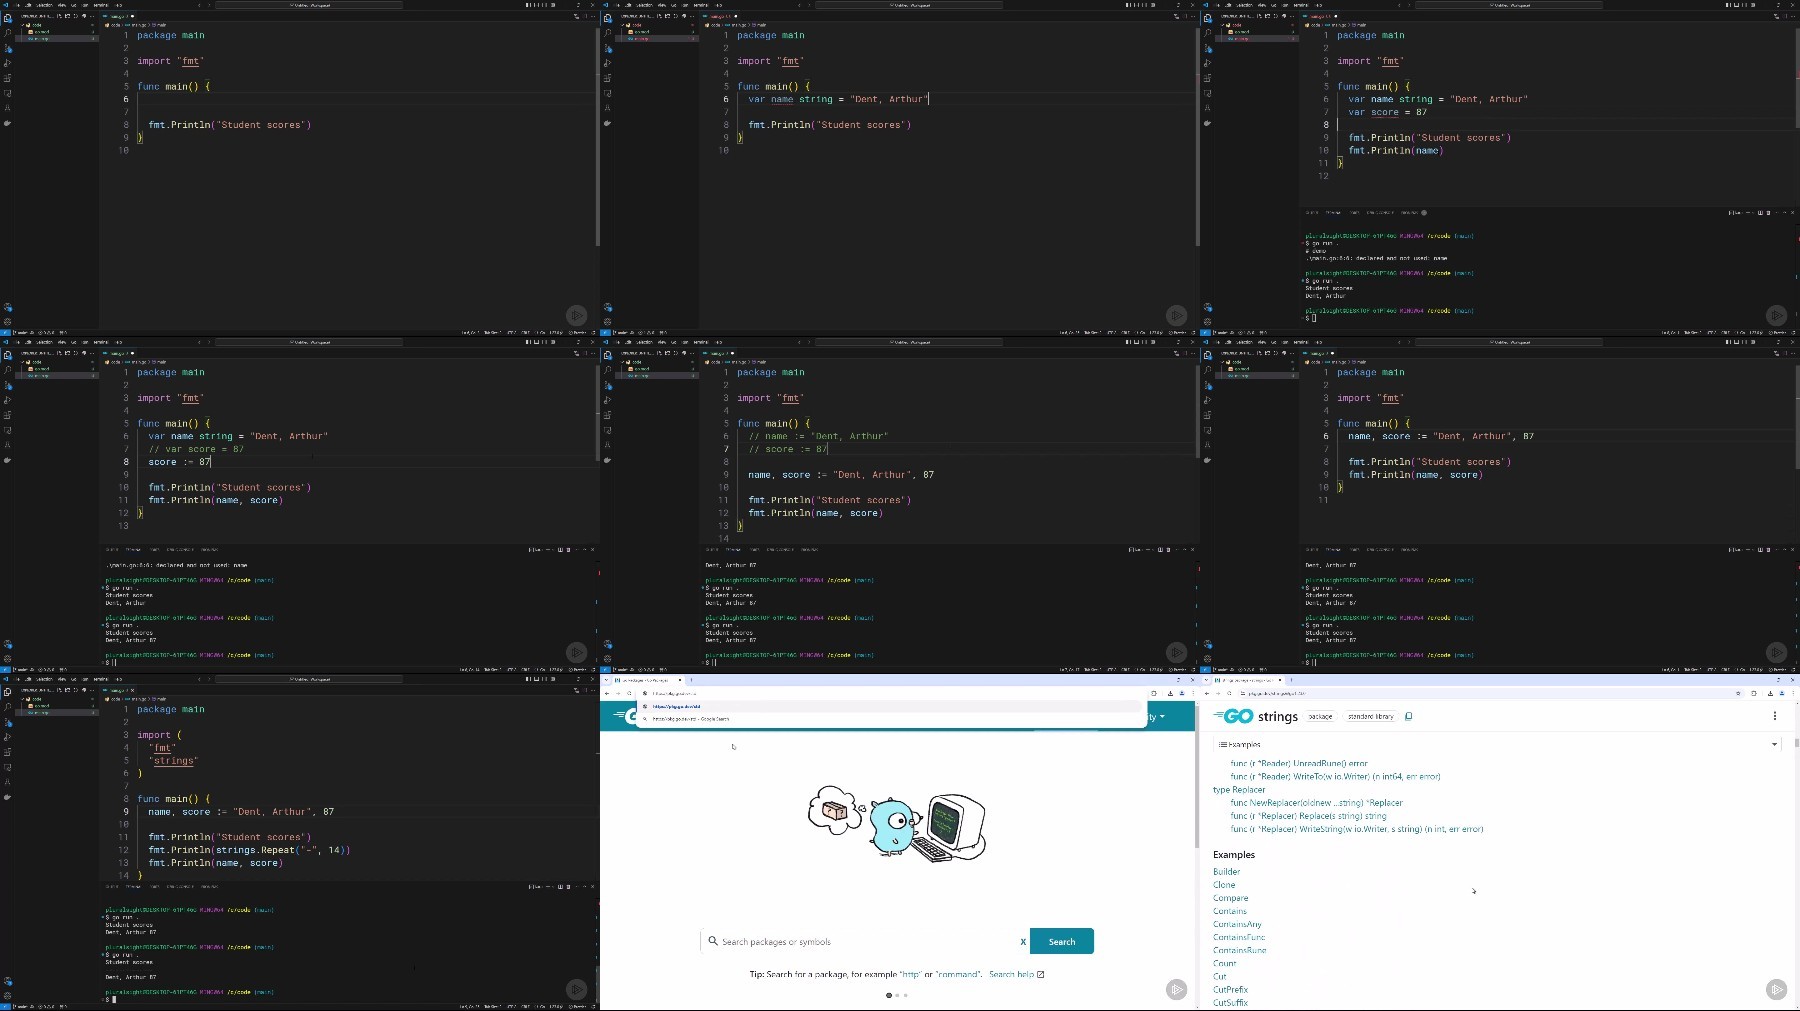Click back arrow in strings docs browser
This screenshot has width=1800, height=1011.
tap(1207, 693)
